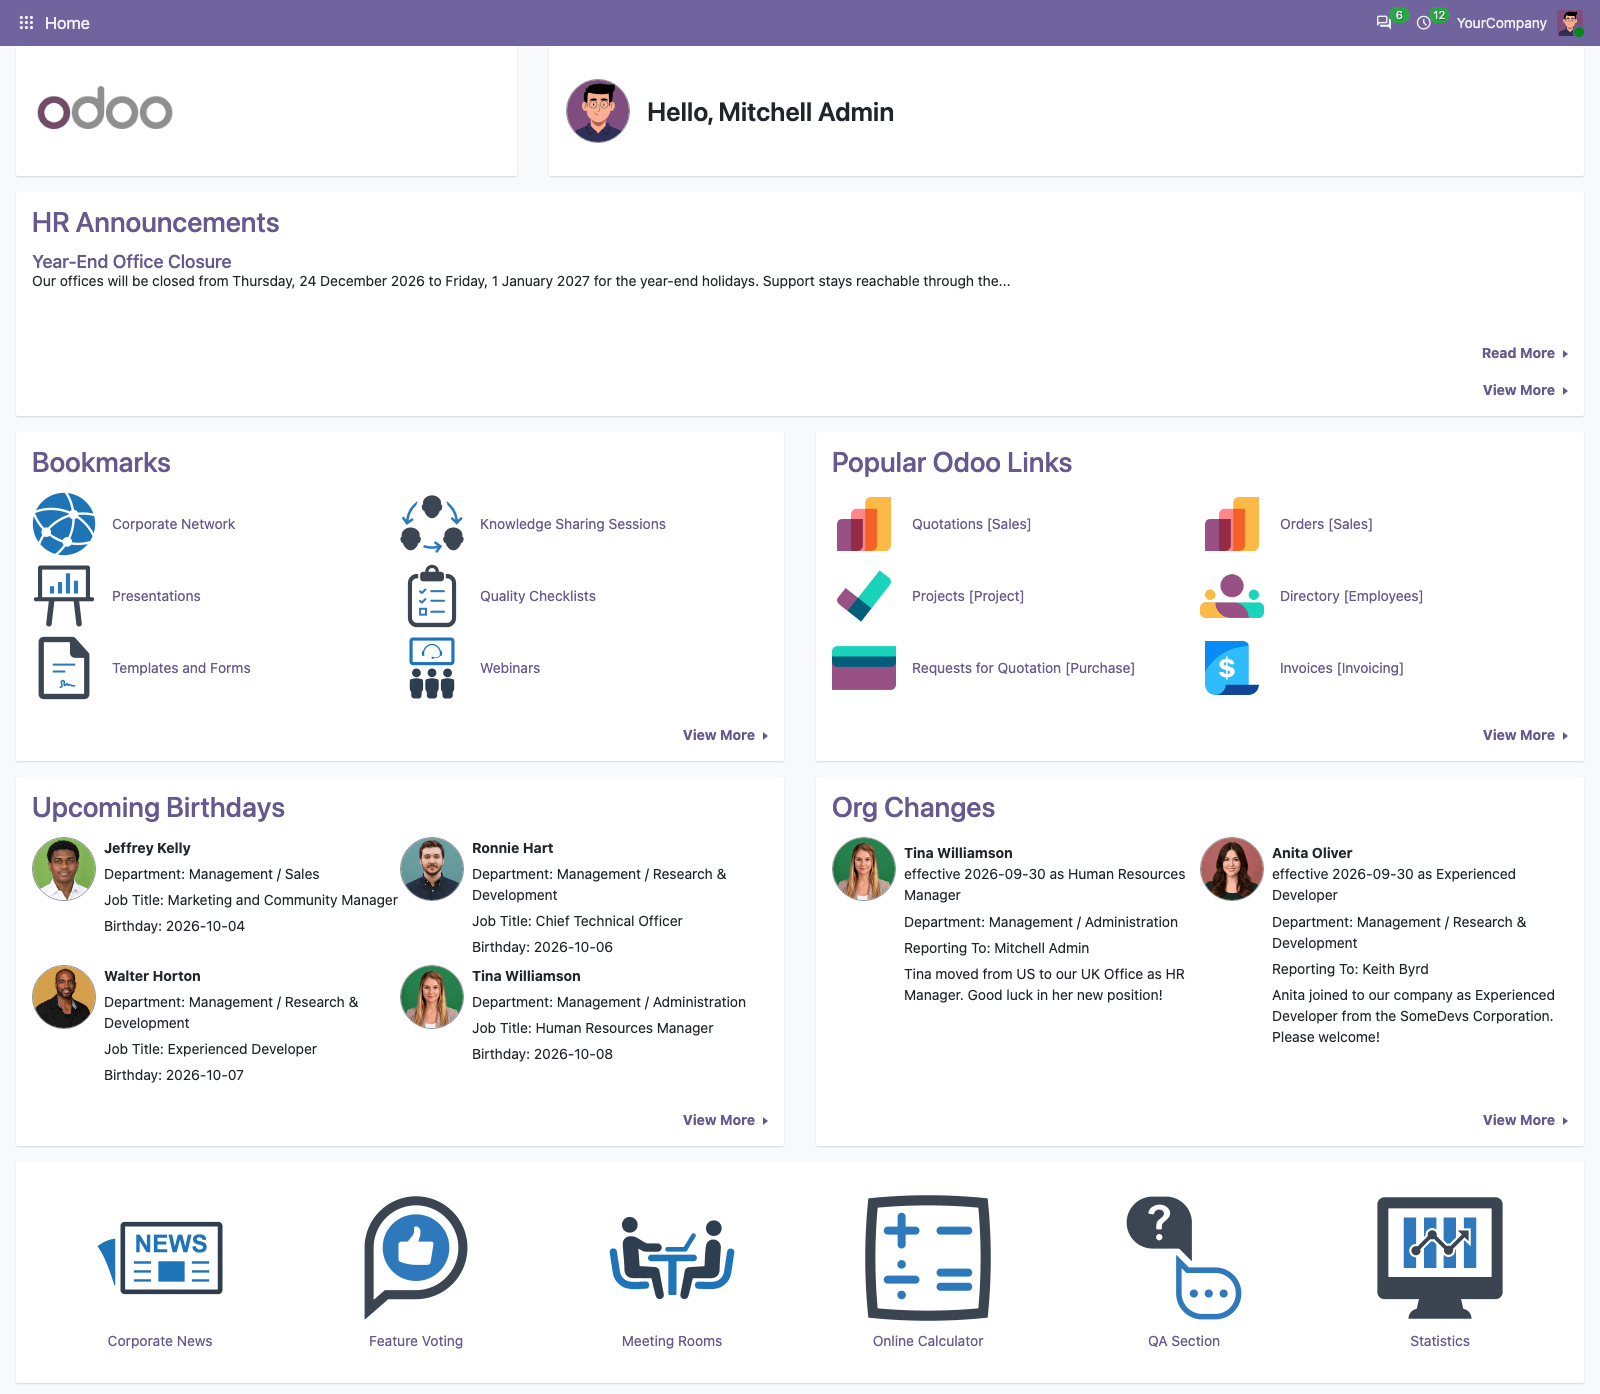
Task: Click Tina Williamson's photo in Org Changes
Action: click(864, 869)
